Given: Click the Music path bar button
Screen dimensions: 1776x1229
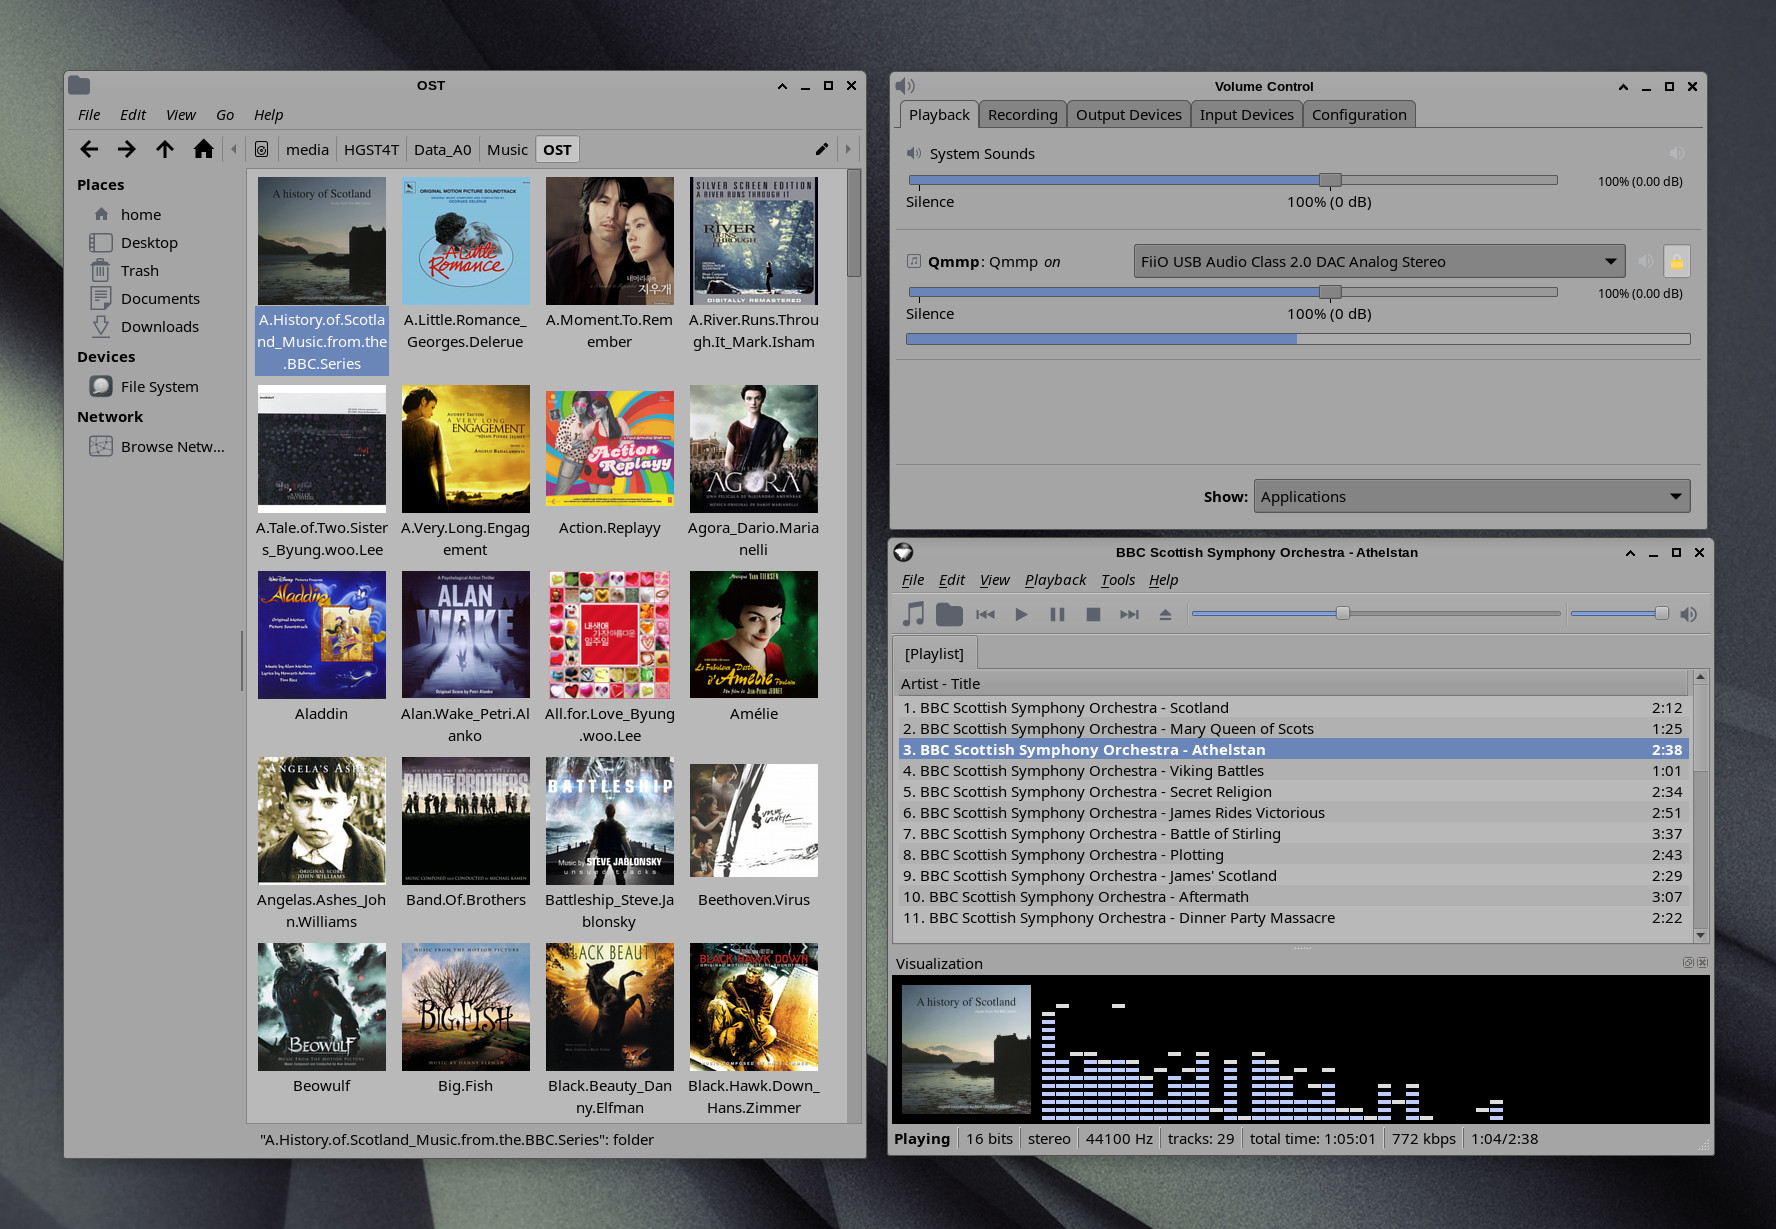Looking at the screenshot, I should click(x=507, y=150).
